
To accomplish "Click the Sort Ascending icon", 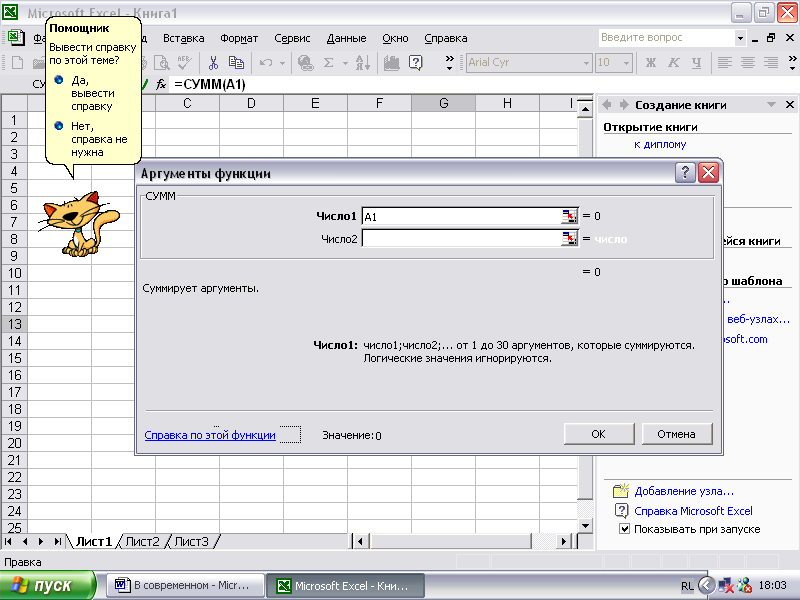I will pos(363,63).
